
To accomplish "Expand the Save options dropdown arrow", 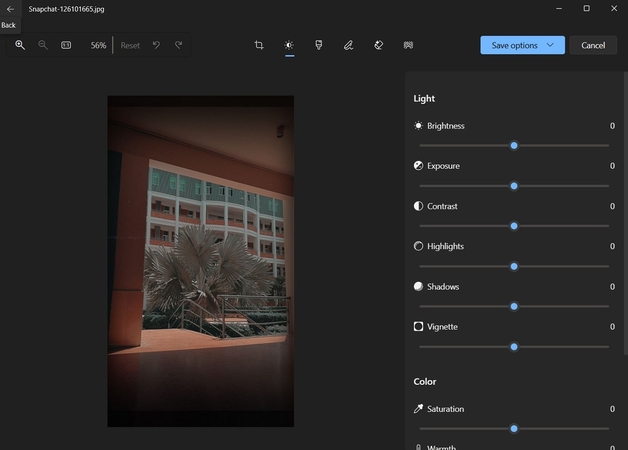I will 550,45.
